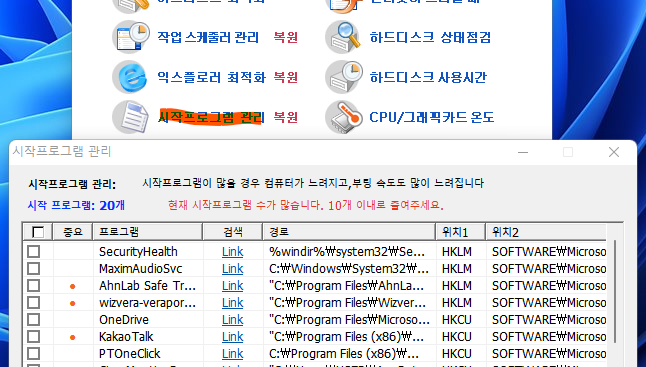Click the 위치1 column header
This screenshot has width=646, height=367.
point(461,232)
